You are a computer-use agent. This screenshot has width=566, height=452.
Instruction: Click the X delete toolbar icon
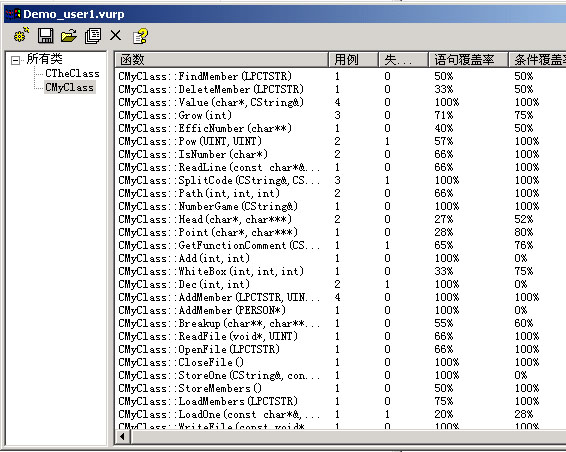pos(116,35)
